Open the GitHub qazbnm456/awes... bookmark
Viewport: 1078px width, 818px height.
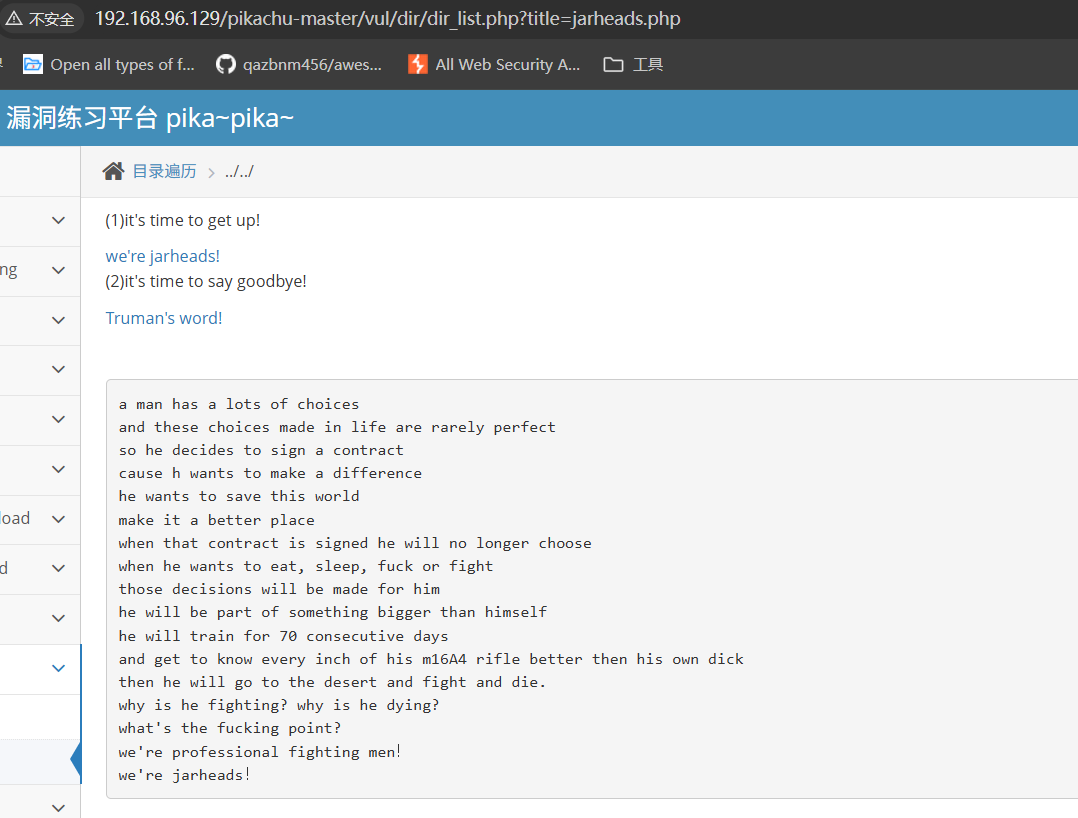click(298, 65)
